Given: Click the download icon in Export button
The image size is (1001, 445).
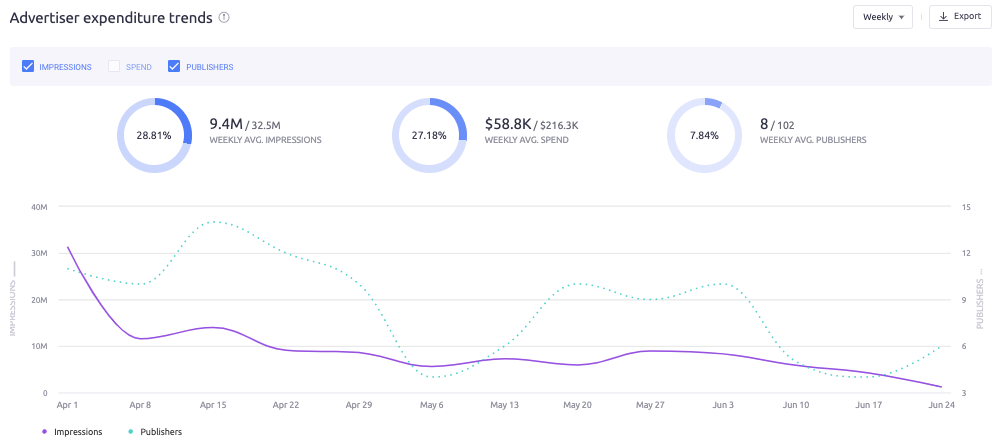Looking at the screenshot, I should [943, 17].
